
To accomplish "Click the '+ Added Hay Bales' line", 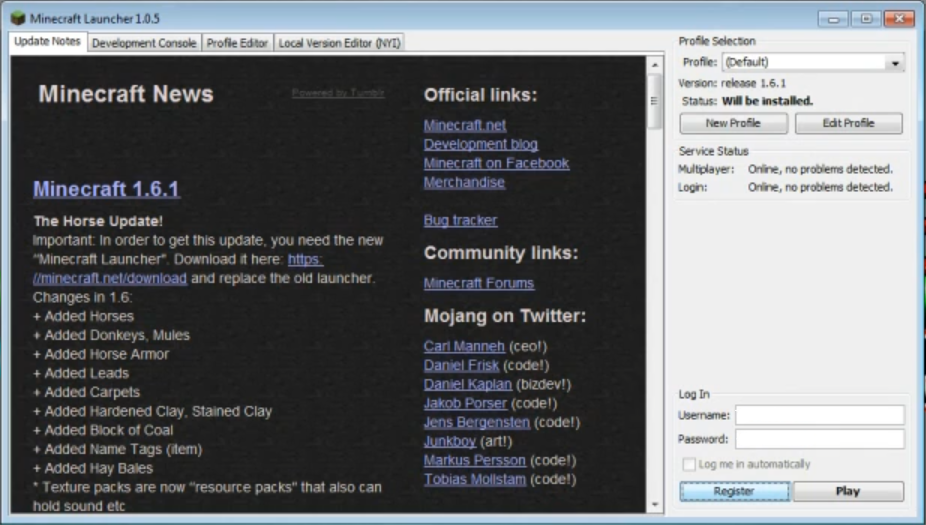I will (93, 468).
